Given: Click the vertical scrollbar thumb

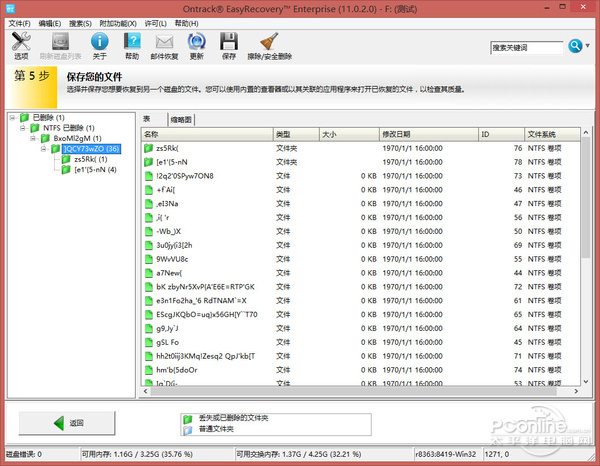Looking at the screenshot, I should coord(585,198).
